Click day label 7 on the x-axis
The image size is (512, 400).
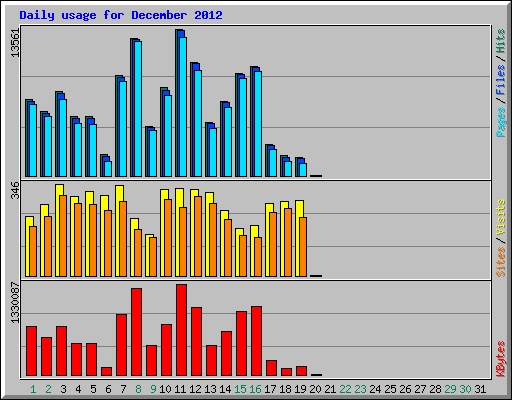coord(123,389)
